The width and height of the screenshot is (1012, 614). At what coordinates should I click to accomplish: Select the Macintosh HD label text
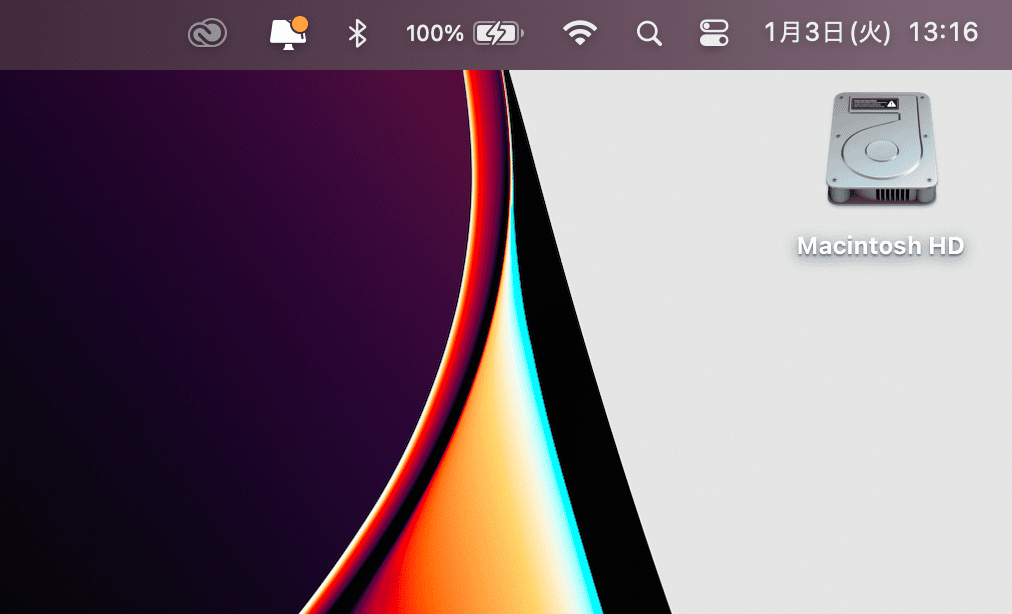[x=881, y=245]
